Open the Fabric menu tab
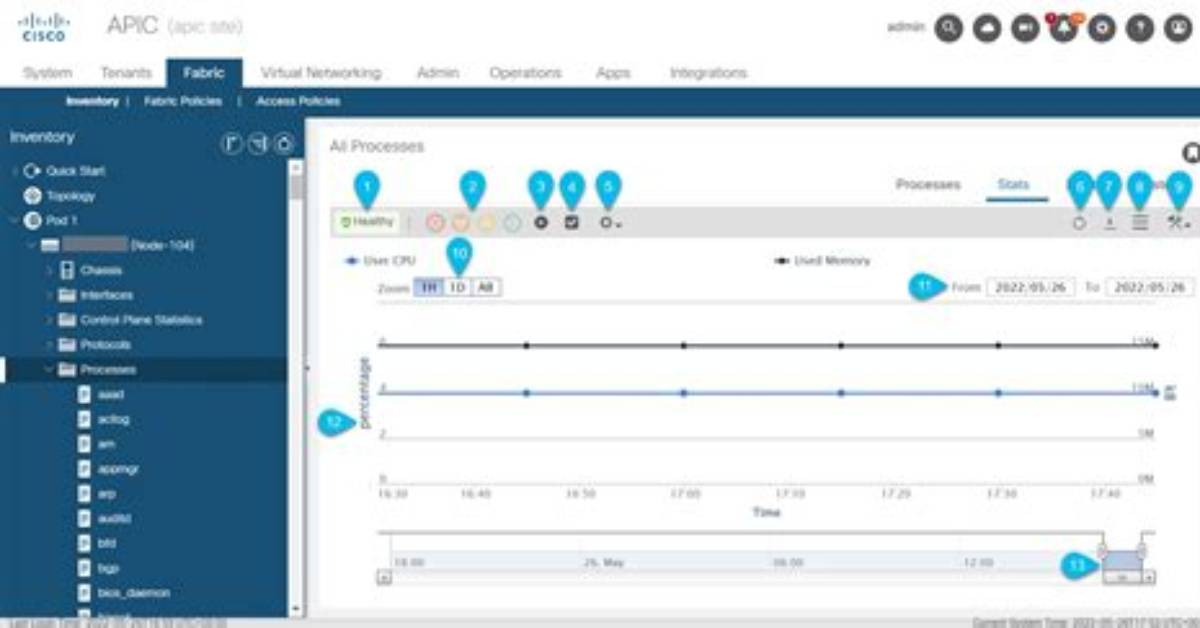This screenshot has height=628, width=1200. pos(205,73)
